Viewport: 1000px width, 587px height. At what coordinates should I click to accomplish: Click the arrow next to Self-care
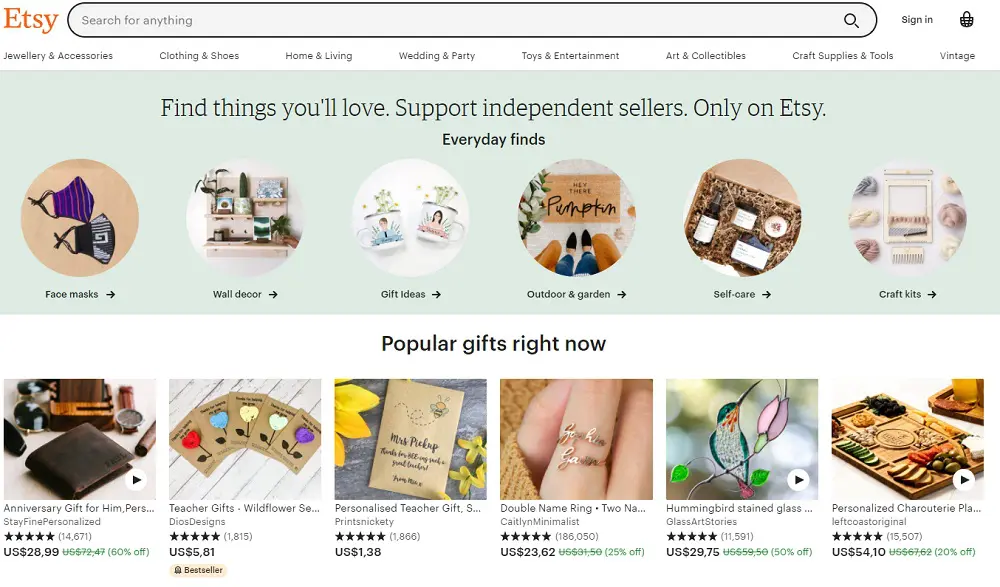[770, 294]
